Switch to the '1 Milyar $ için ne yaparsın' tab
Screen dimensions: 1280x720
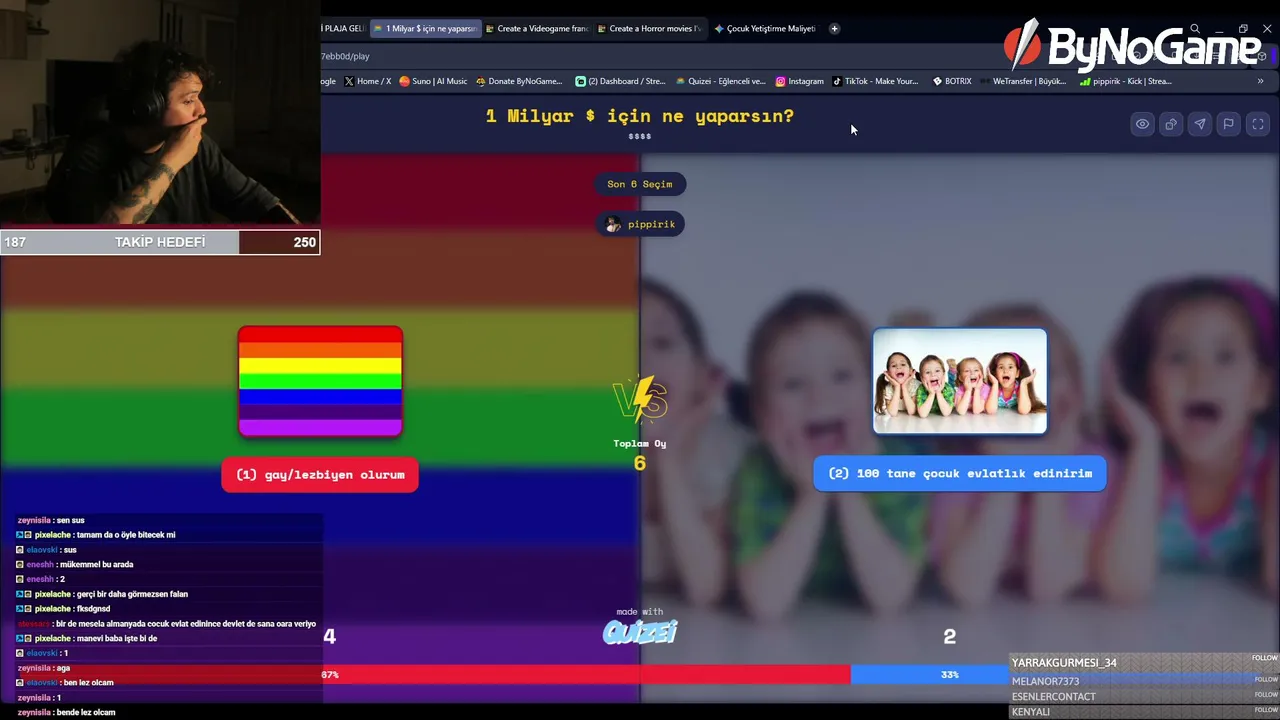pyautogui.click(x=425, y=28)
